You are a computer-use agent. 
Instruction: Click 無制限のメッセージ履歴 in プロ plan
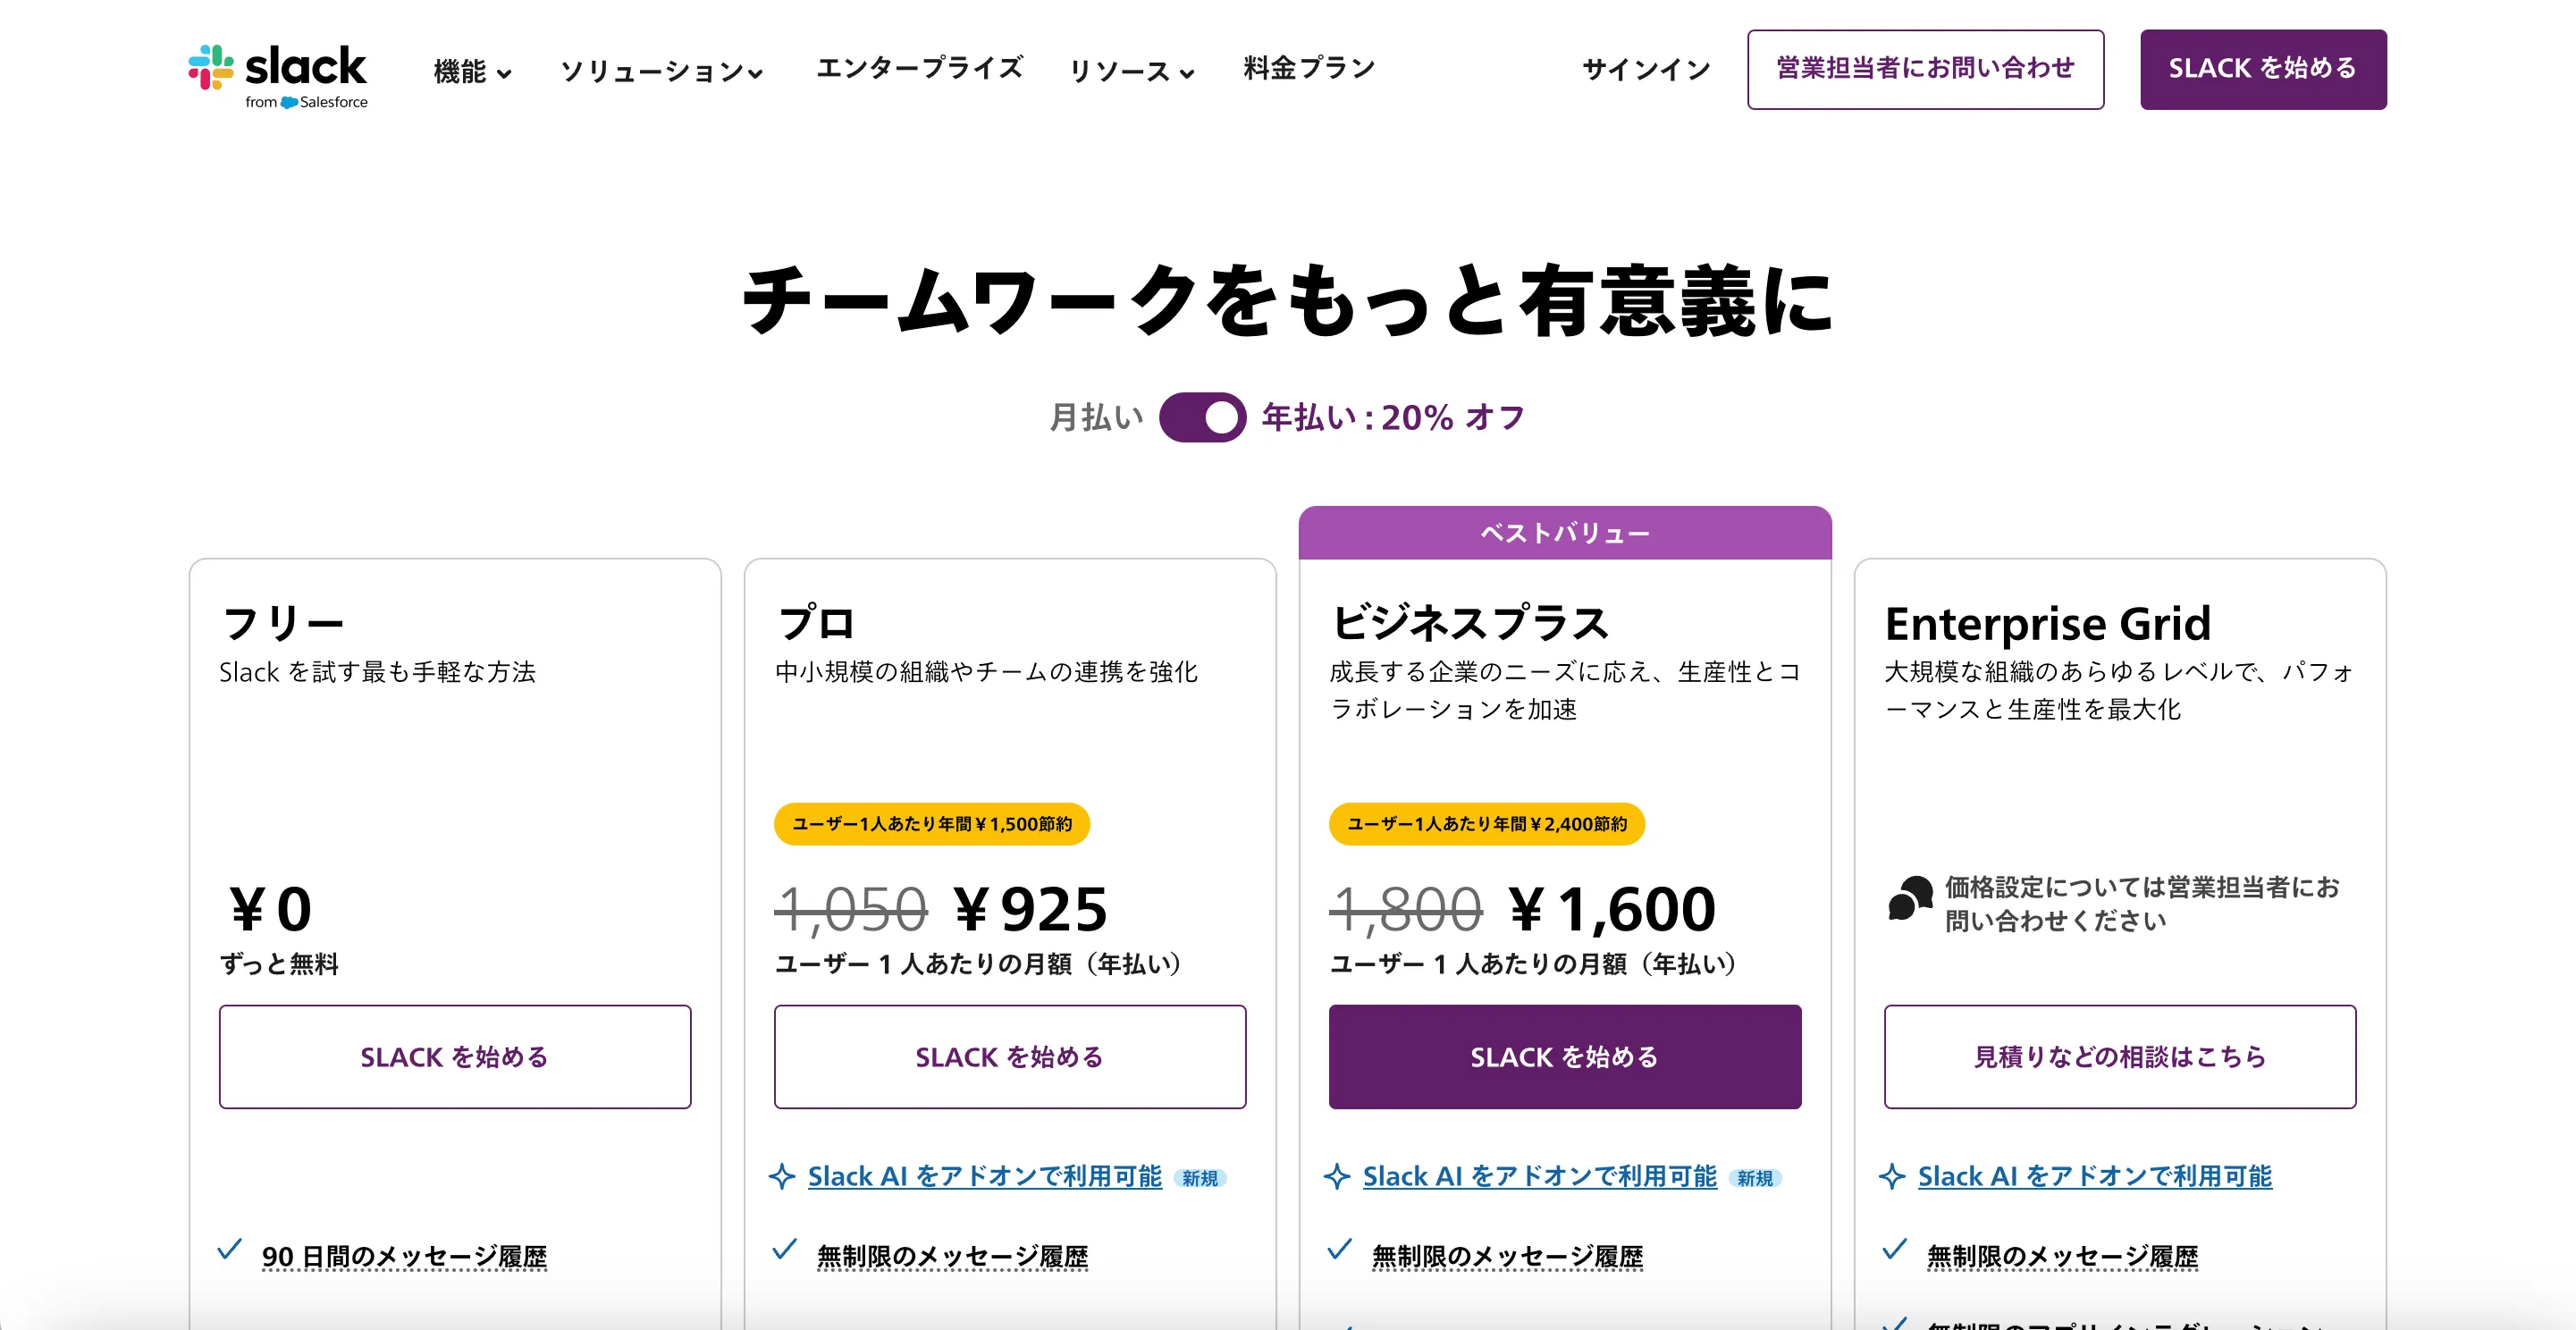pyautogui.click(x=952, y=1256)
